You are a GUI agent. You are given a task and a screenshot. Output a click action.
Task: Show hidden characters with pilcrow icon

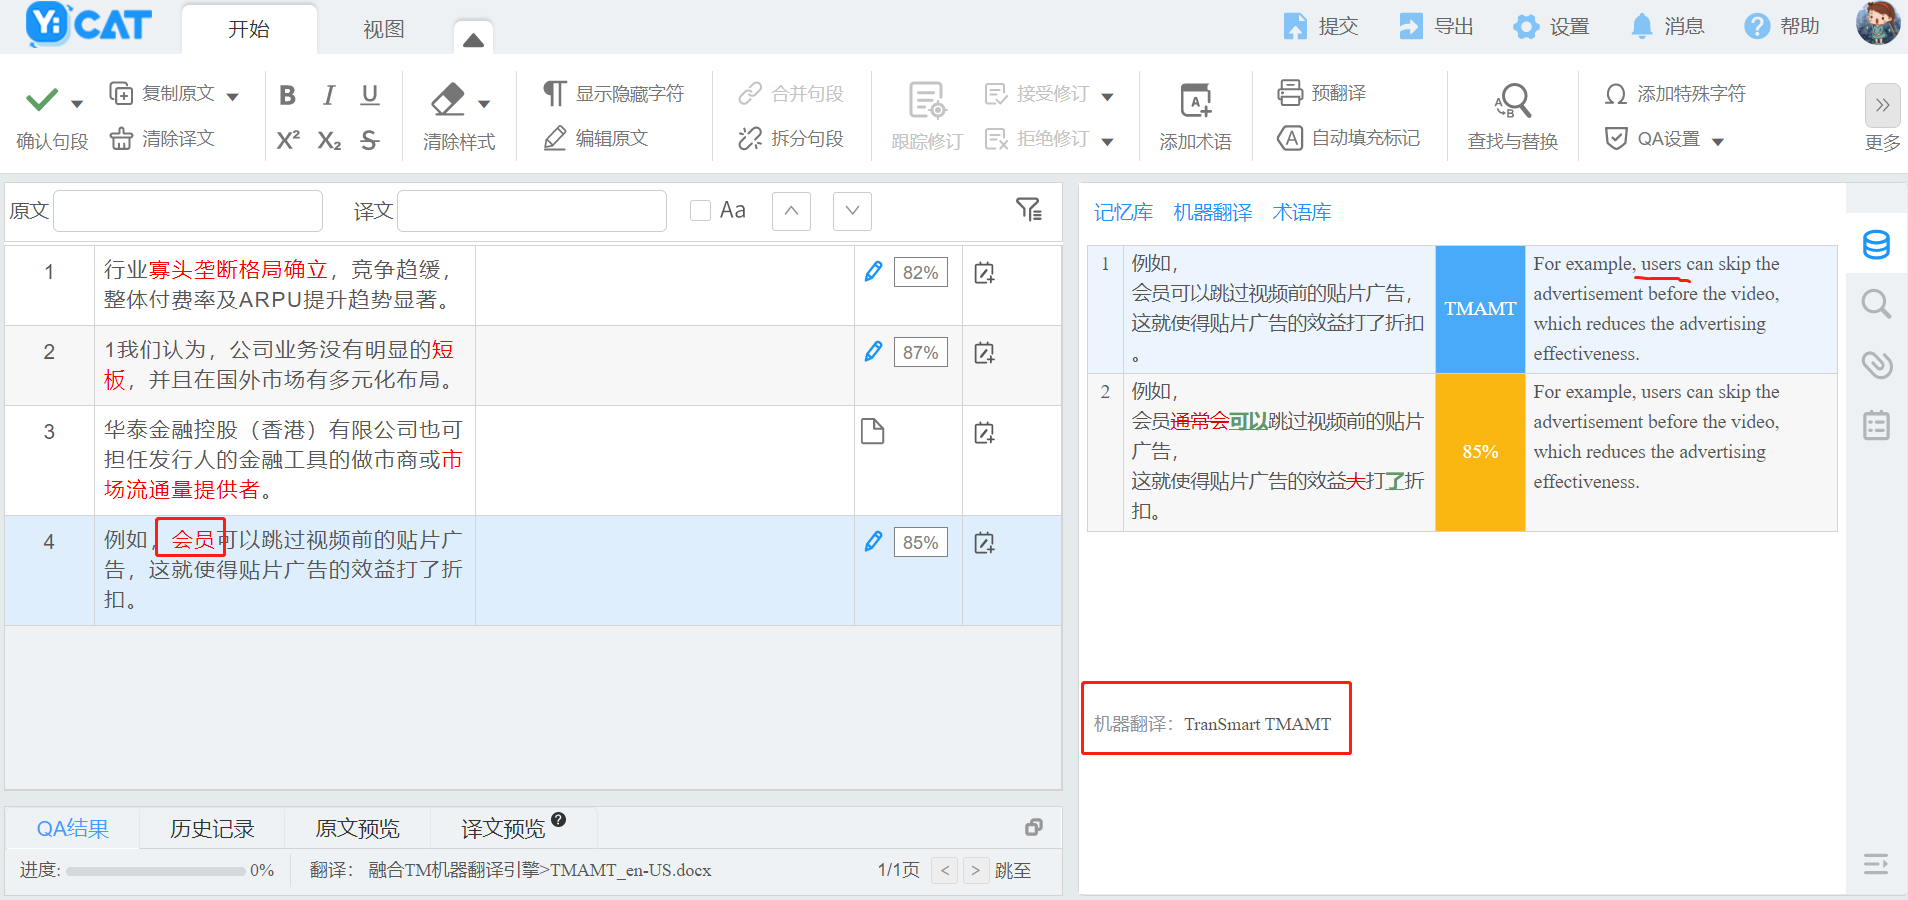point(556,93)
